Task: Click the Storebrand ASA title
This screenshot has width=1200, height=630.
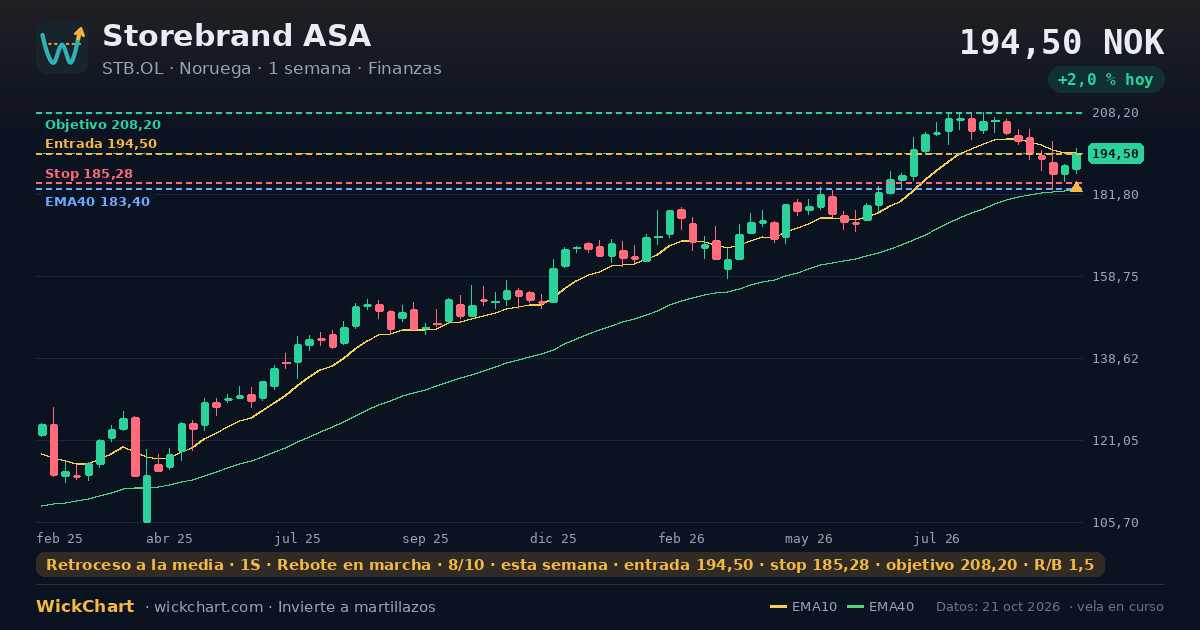Action: (236, 36)
